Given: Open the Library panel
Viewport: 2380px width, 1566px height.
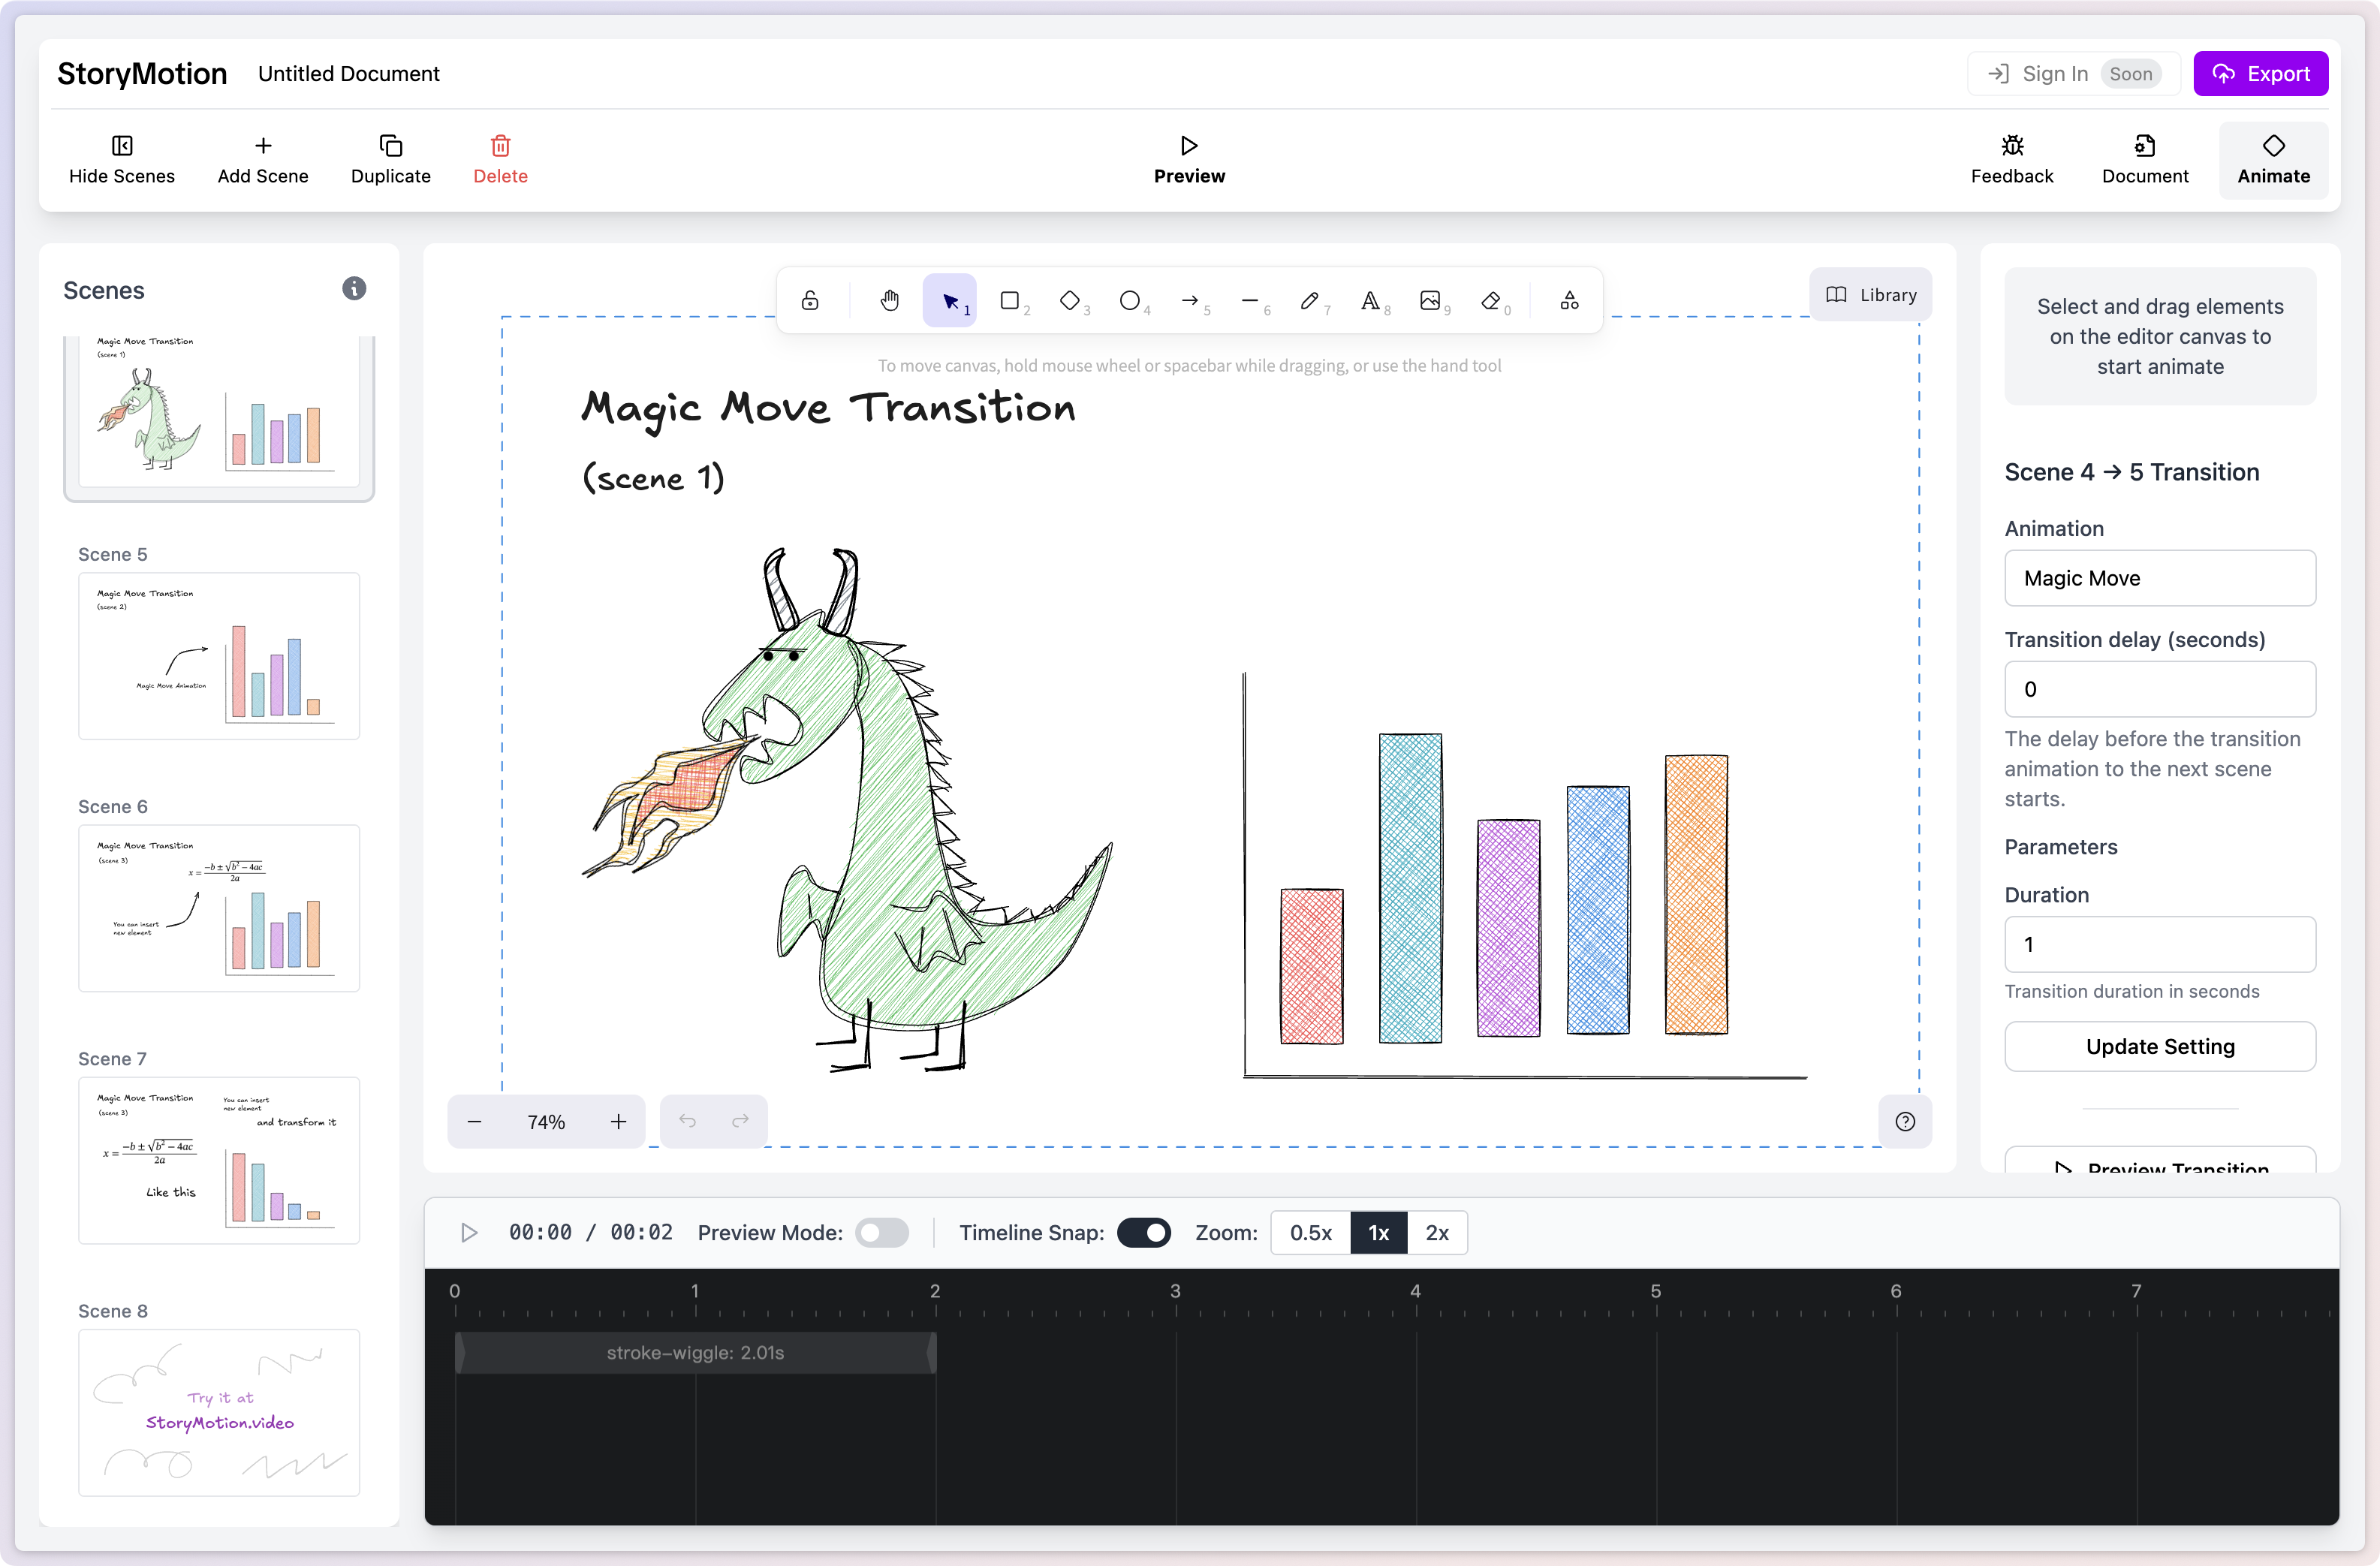Looking at the screenshot, I should coord(1870,295).
